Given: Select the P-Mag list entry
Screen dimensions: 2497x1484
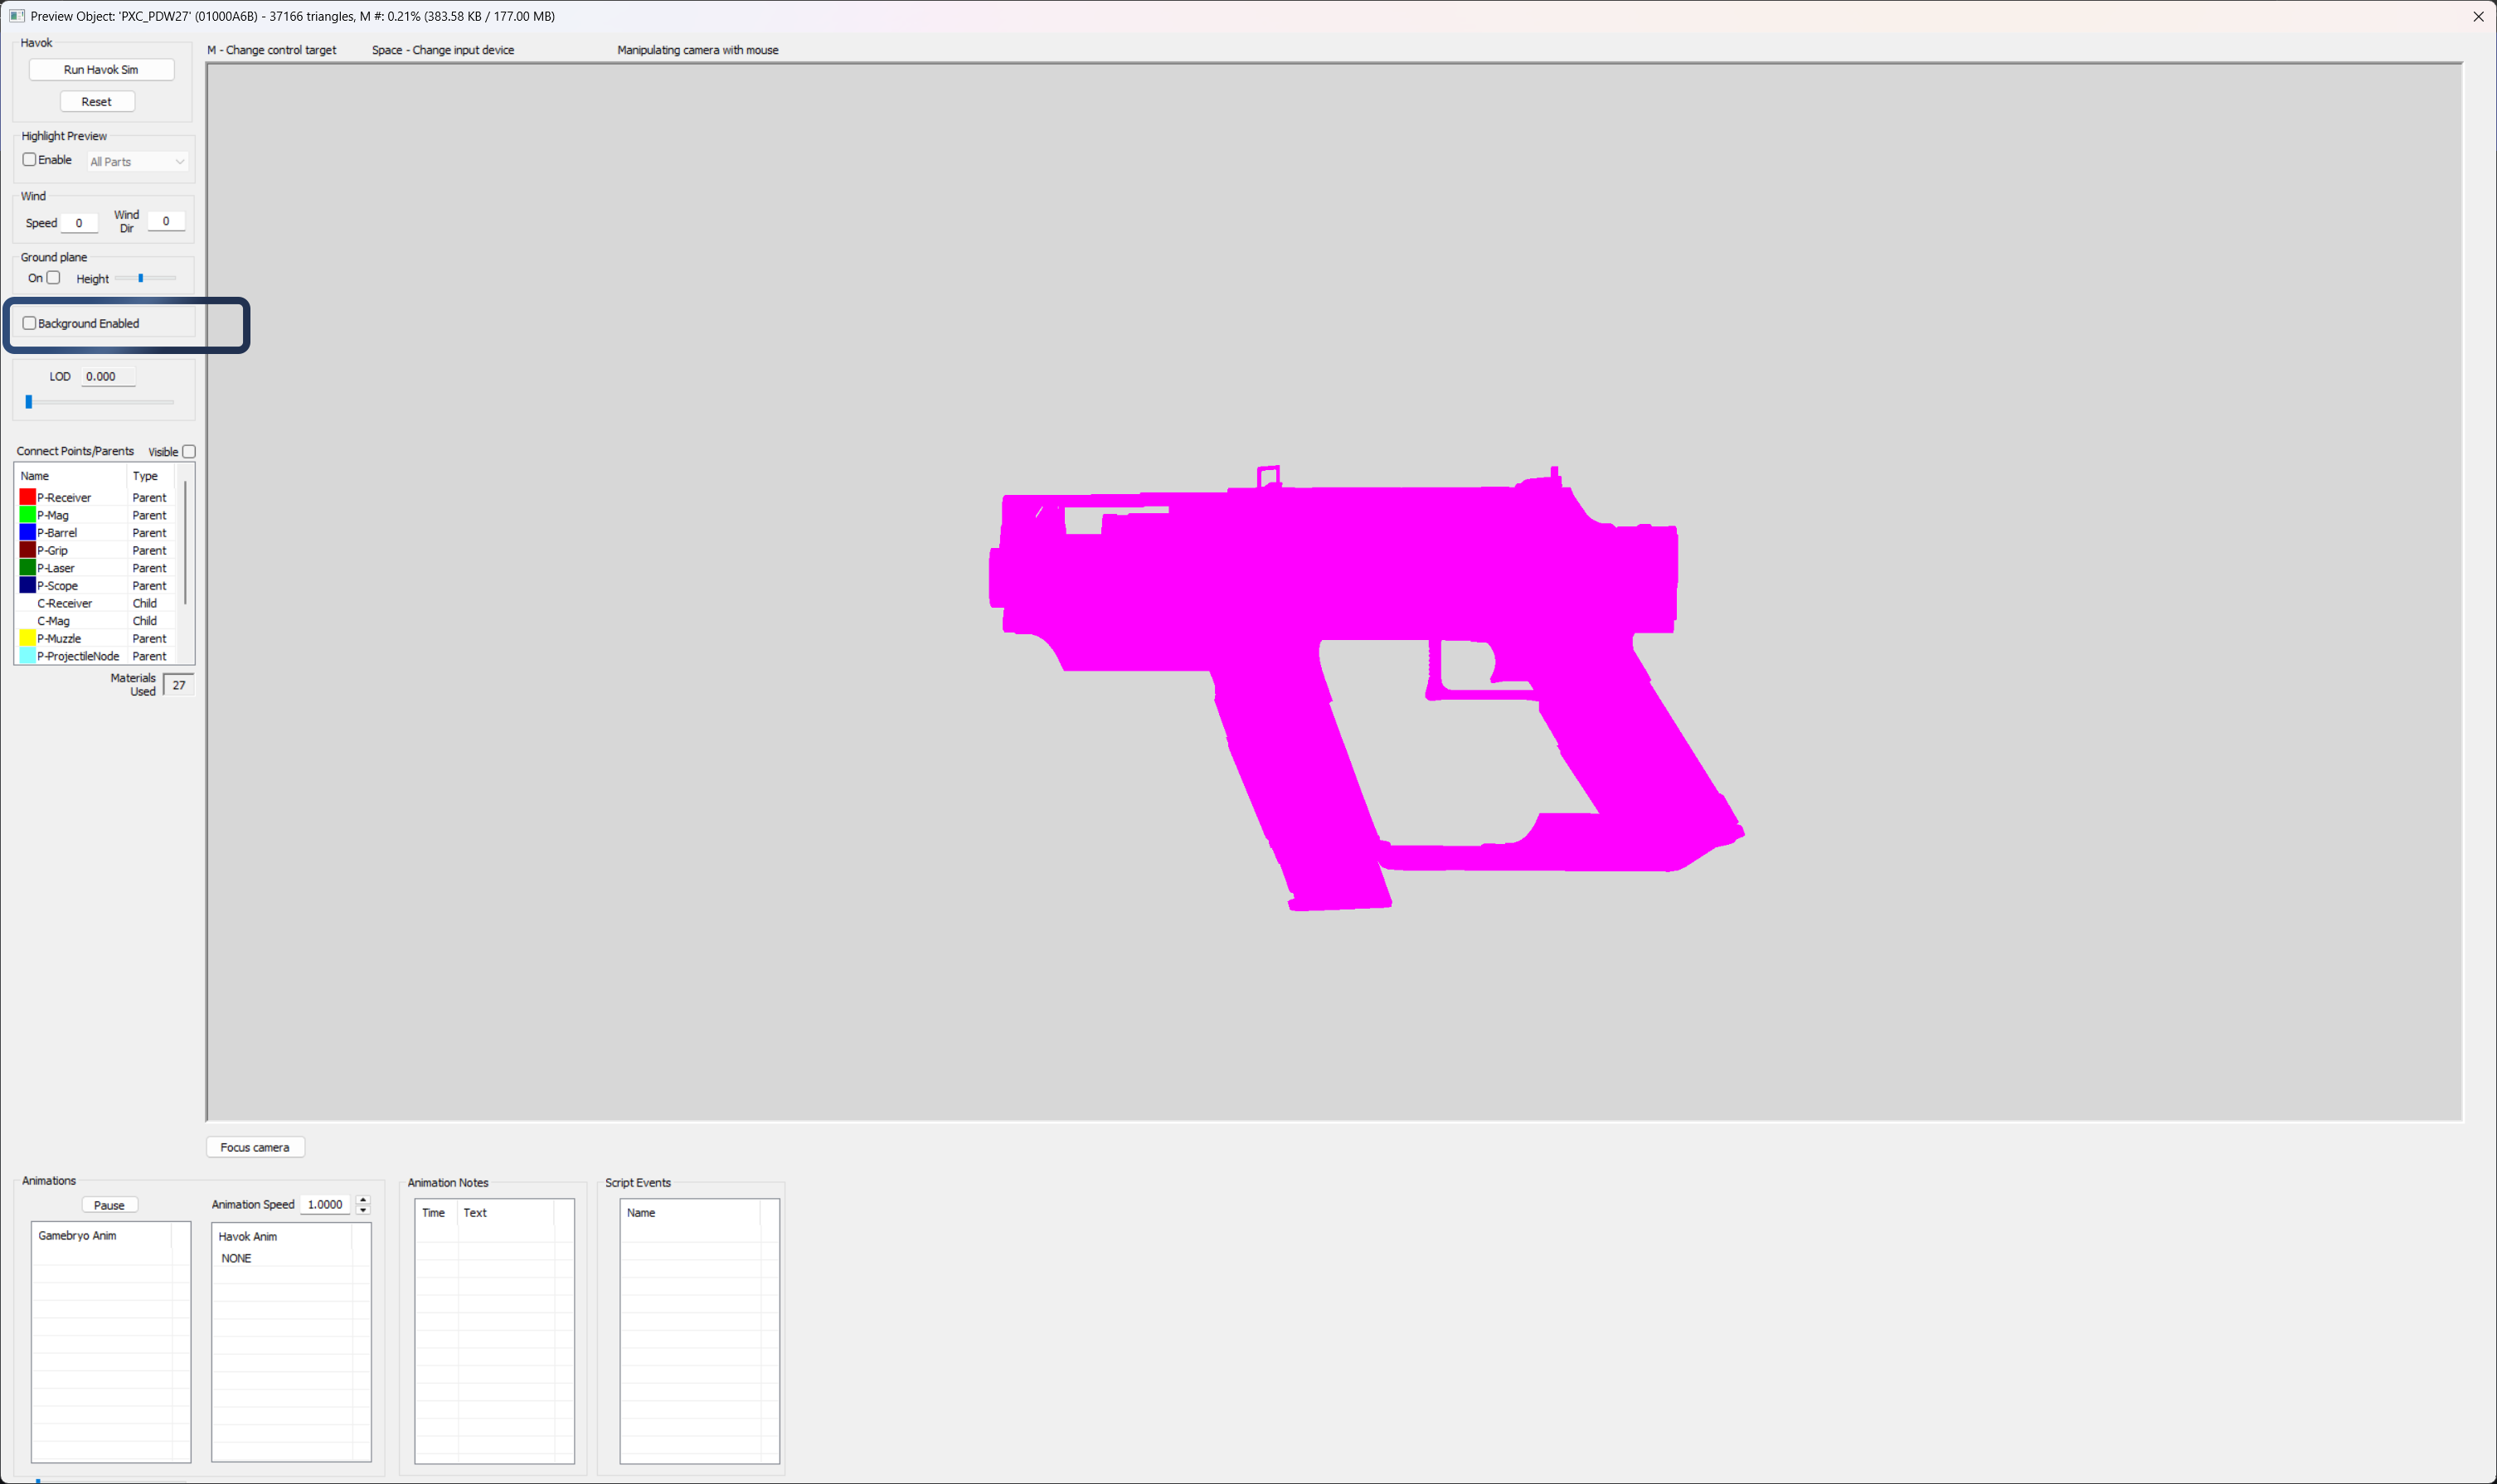Looking at the screenshot, I should point(97,515).
